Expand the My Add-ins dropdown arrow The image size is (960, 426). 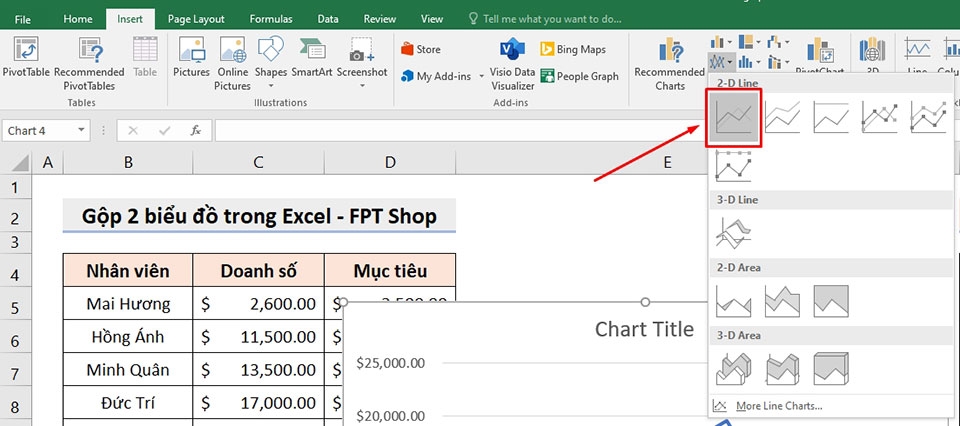pyautogui.click(x=481, y=77)
